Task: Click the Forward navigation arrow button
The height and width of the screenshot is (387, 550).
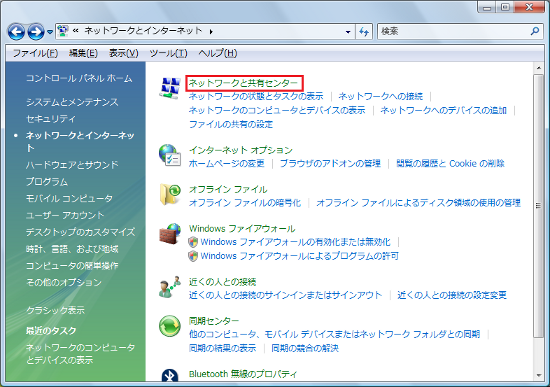Action: (36, 32)
